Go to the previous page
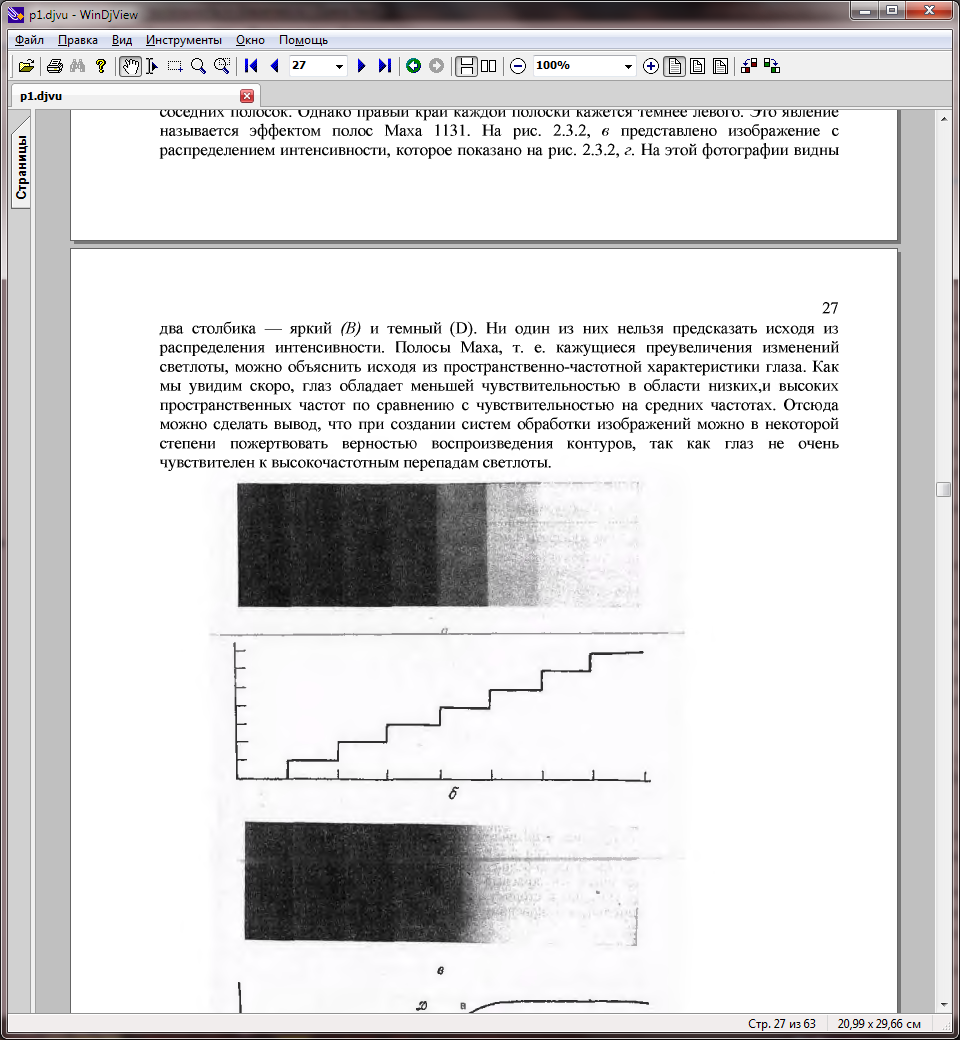The height and width of the screenshot is (1040, 960). (274, 66)
